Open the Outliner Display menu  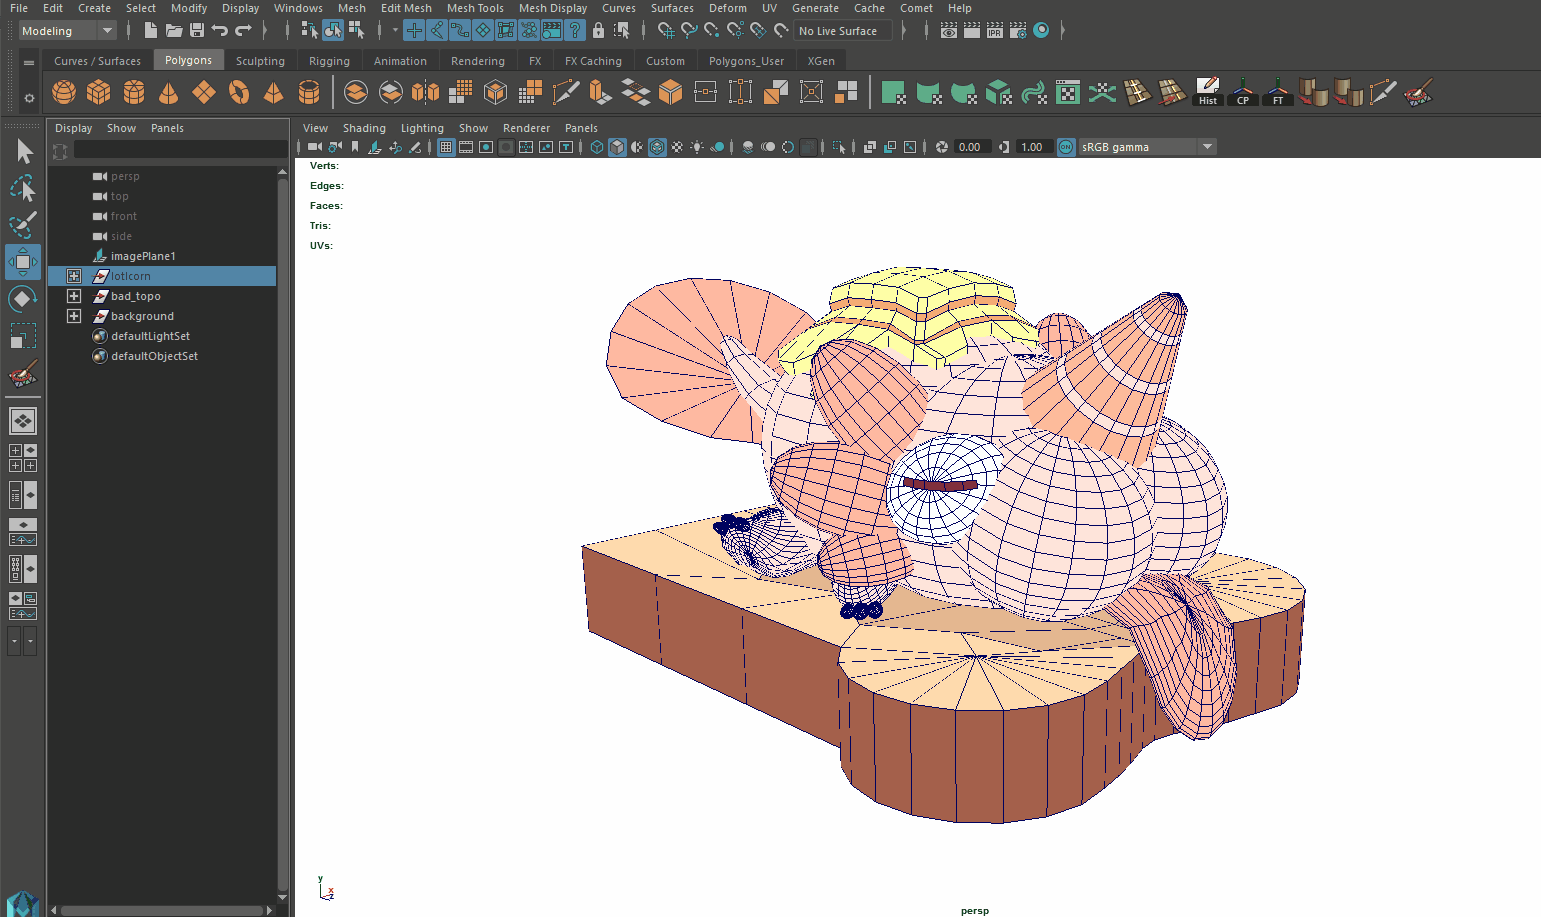point(73,128)
